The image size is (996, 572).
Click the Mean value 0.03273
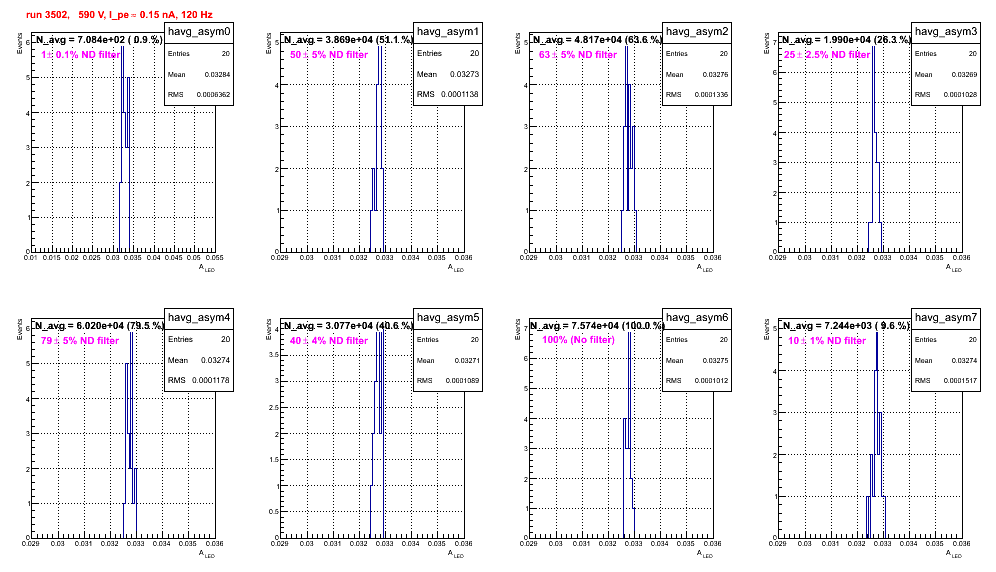click(464, 74)
